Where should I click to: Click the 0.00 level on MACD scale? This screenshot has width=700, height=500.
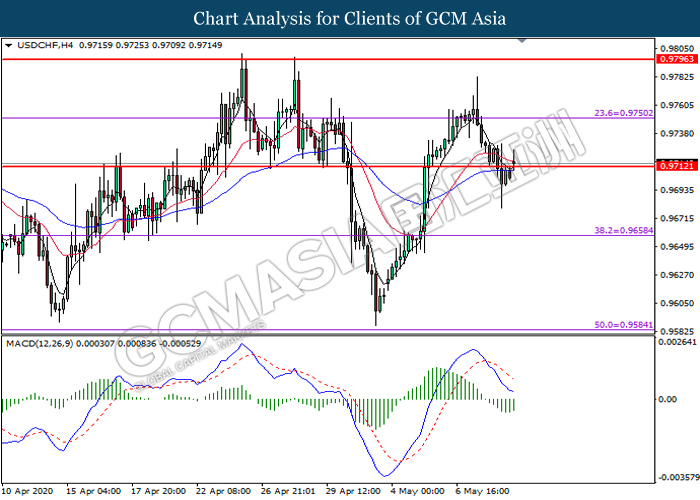tap(666, 399)
